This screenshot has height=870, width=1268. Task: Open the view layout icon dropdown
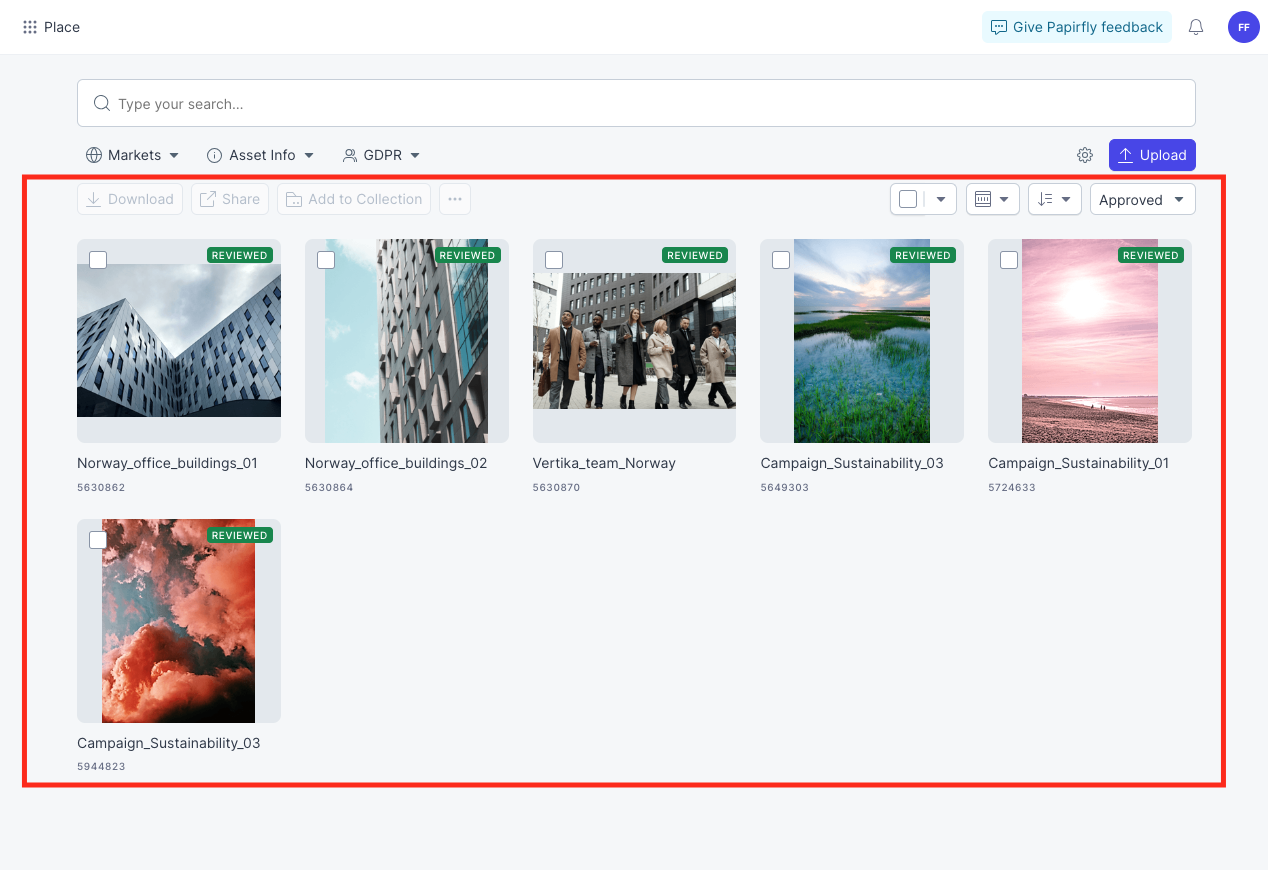click(993, 199)
